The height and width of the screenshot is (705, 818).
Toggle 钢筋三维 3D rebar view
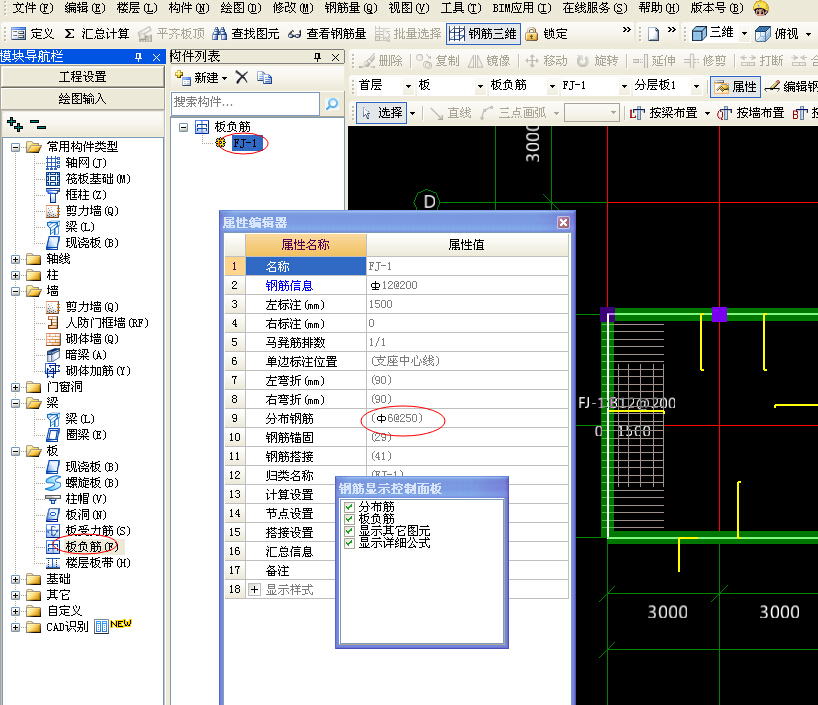483,34
